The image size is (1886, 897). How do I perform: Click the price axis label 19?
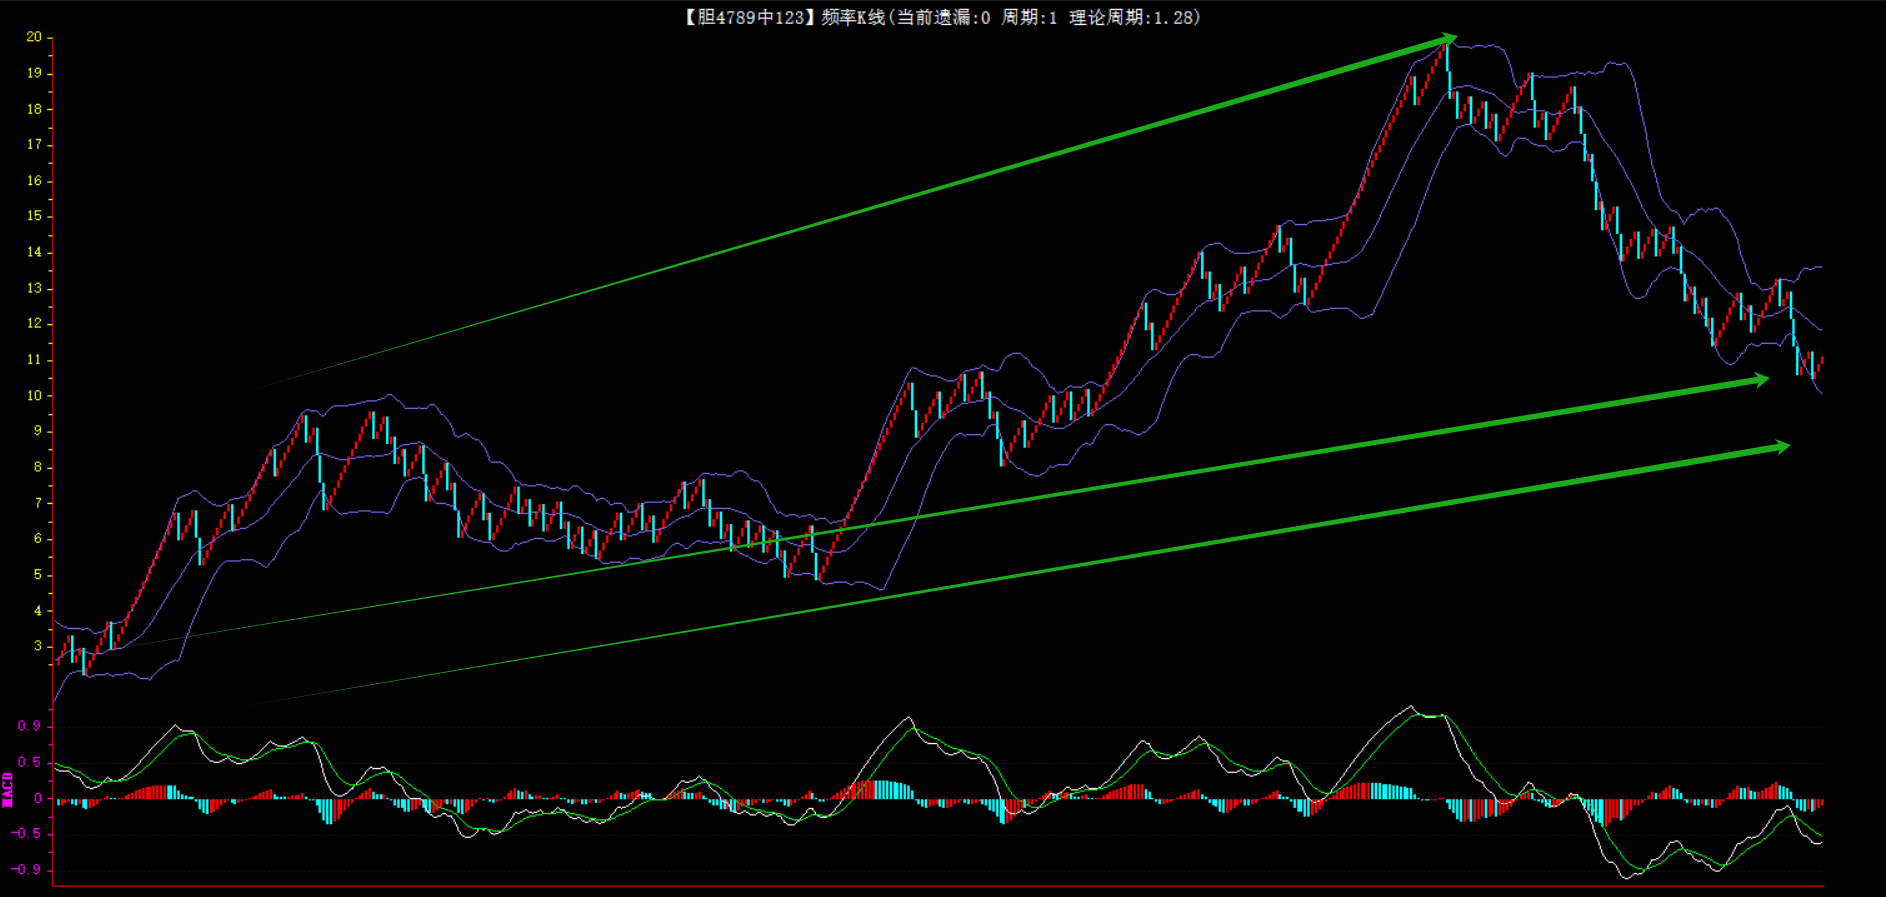34,73
